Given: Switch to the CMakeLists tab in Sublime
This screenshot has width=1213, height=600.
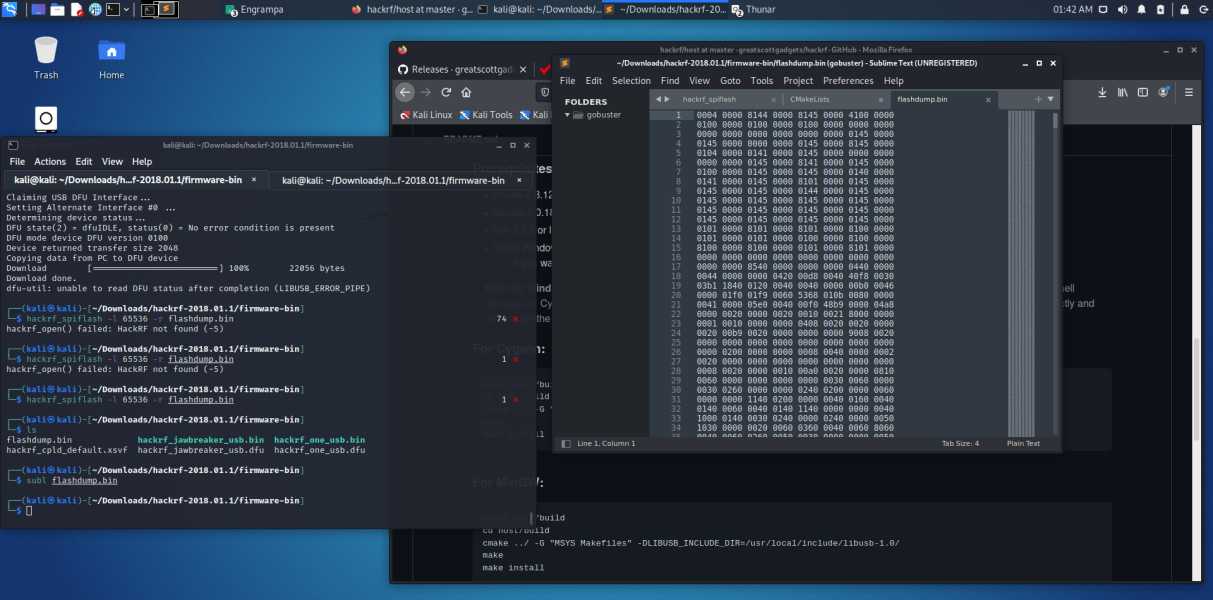Looking at the screenshot, I should [x=808, y=99].
